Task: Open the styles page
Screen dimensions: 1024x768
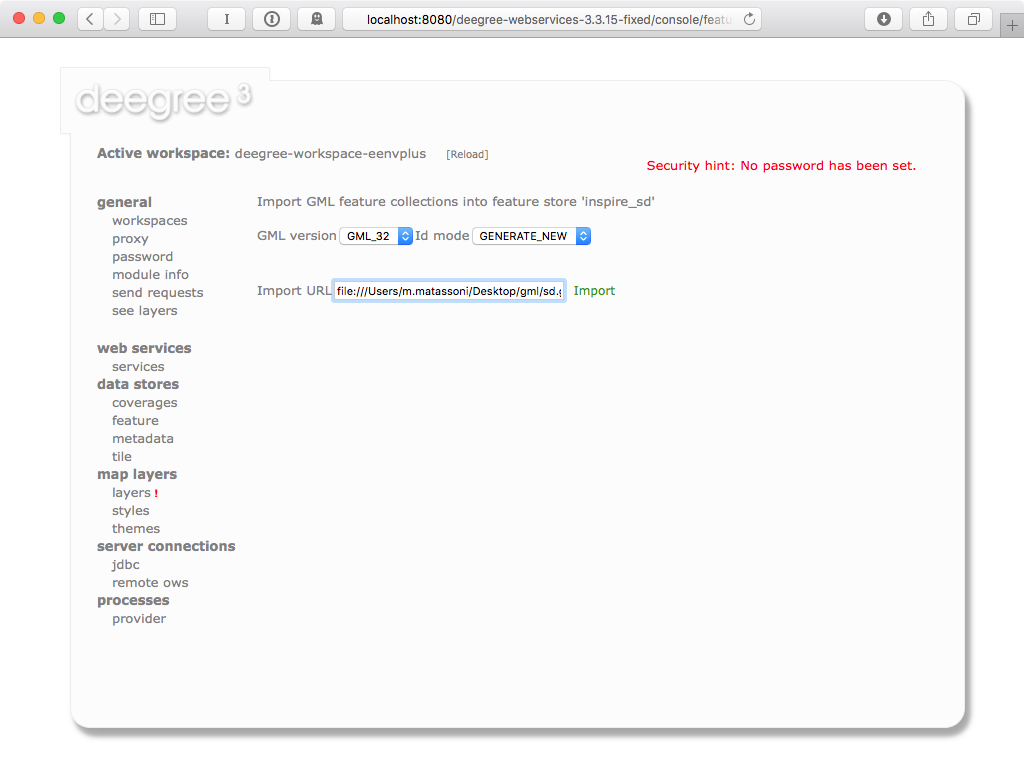Action: (x=131, y=511)
